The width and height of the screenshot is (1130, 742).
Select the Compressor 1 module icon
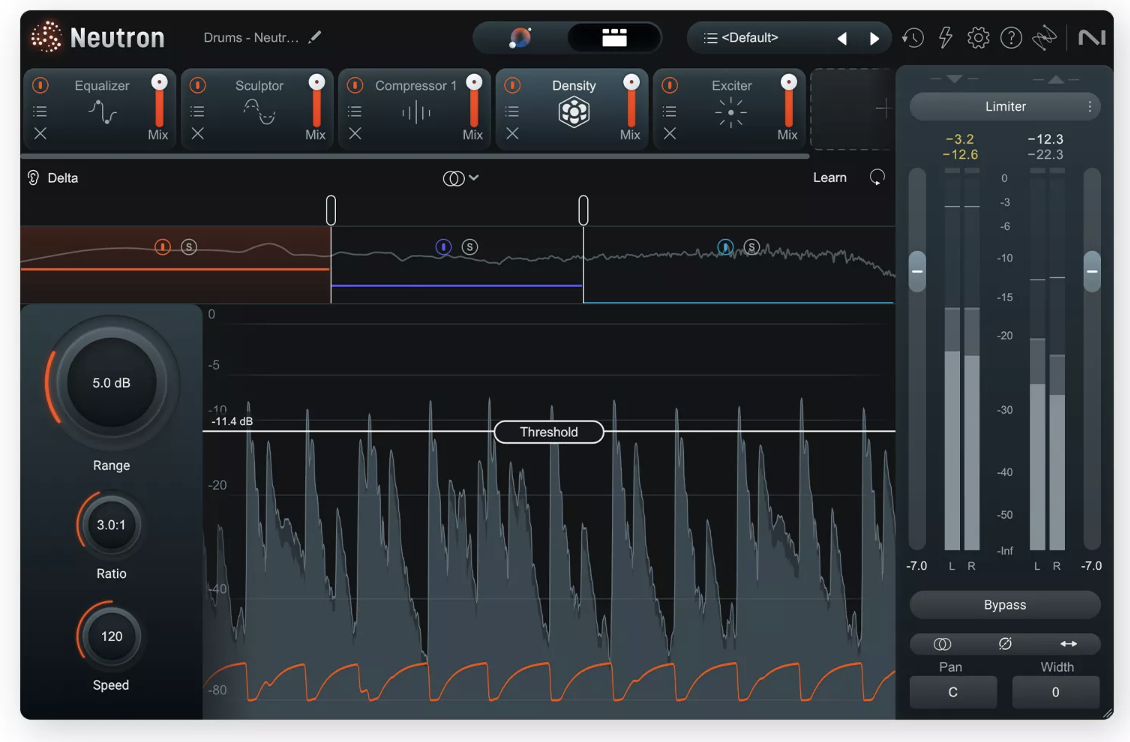tap(416, 112)
